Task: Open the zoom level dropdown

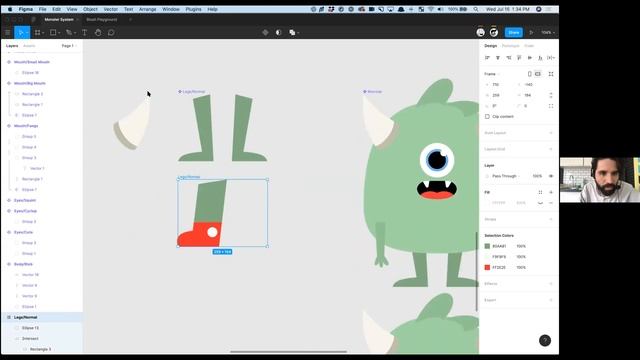Action: point(548,33)
